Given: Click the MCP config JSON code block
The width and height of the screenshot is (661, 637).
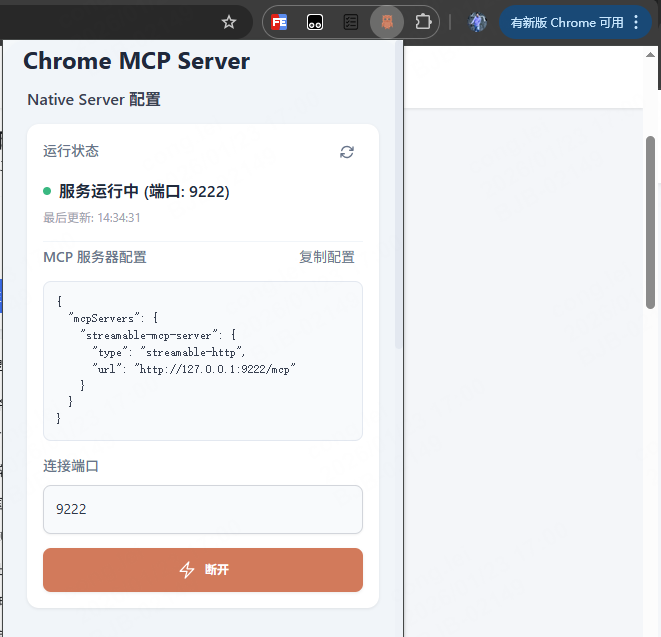Looking at the screenshot, I should click(x=203, y=361).
